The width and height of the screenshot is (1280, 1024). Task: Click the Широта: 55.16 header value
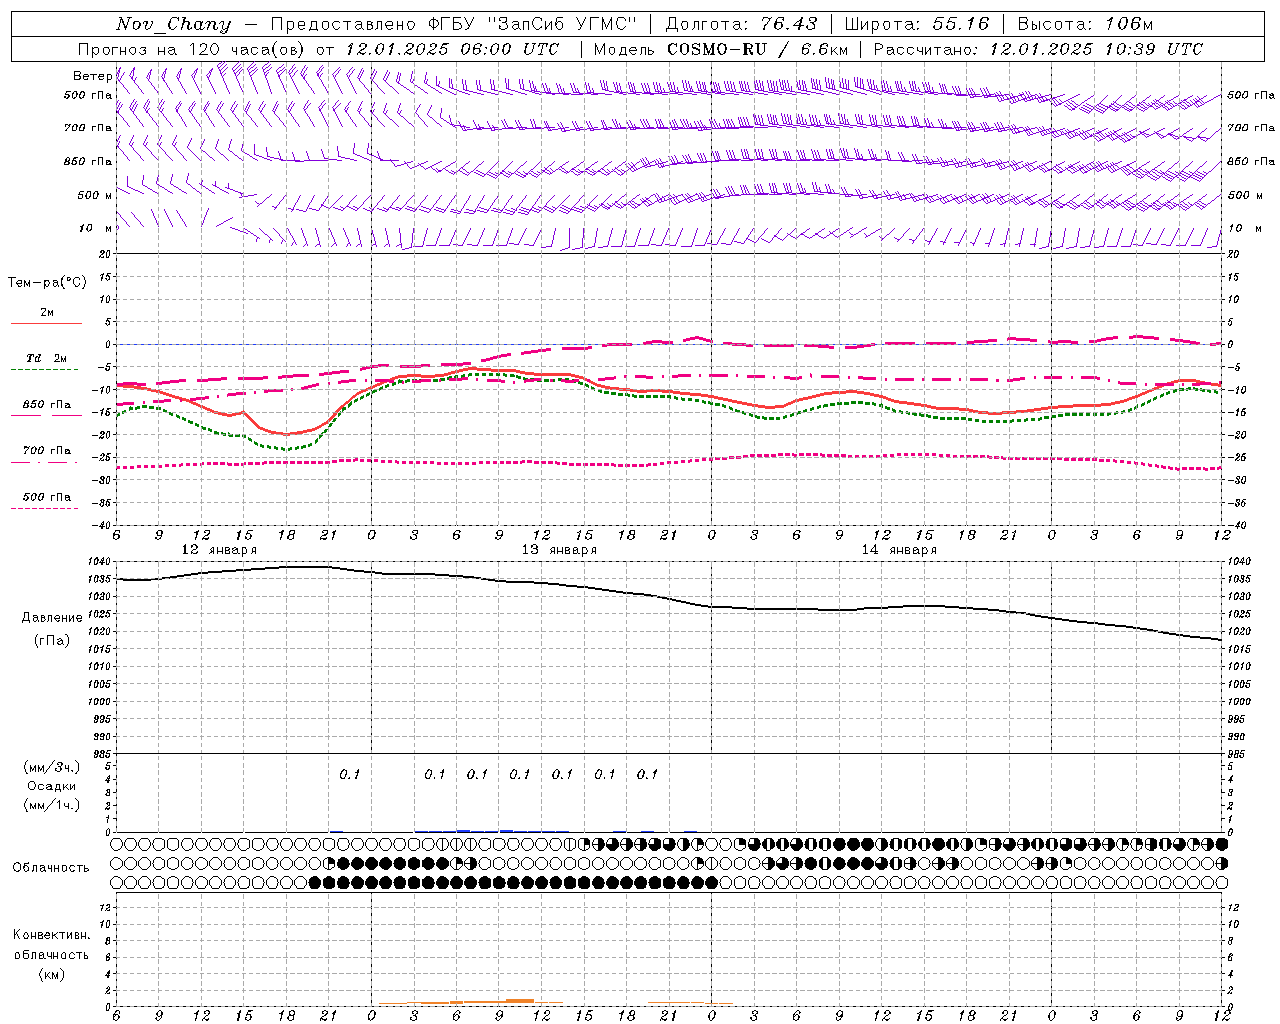(917, 24)
